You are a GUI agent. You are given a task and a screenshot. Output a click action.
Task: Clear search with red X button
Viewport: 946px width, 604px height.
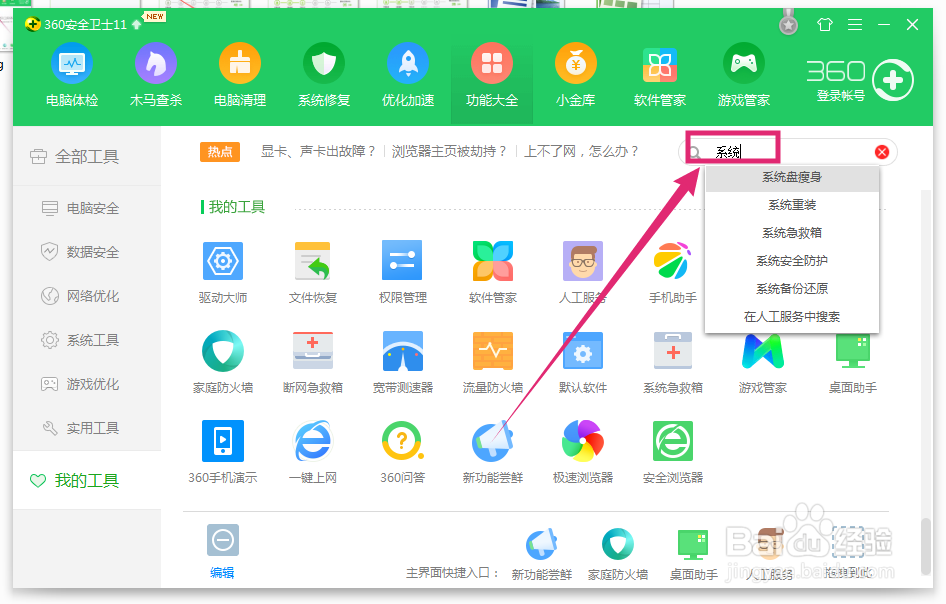coord(881,152)
